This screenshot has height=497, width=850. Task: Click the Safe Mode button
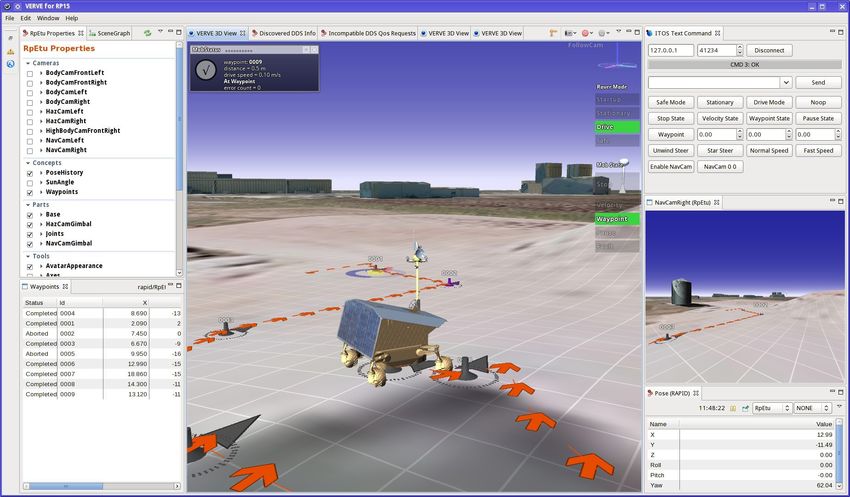tap(671, 102)
